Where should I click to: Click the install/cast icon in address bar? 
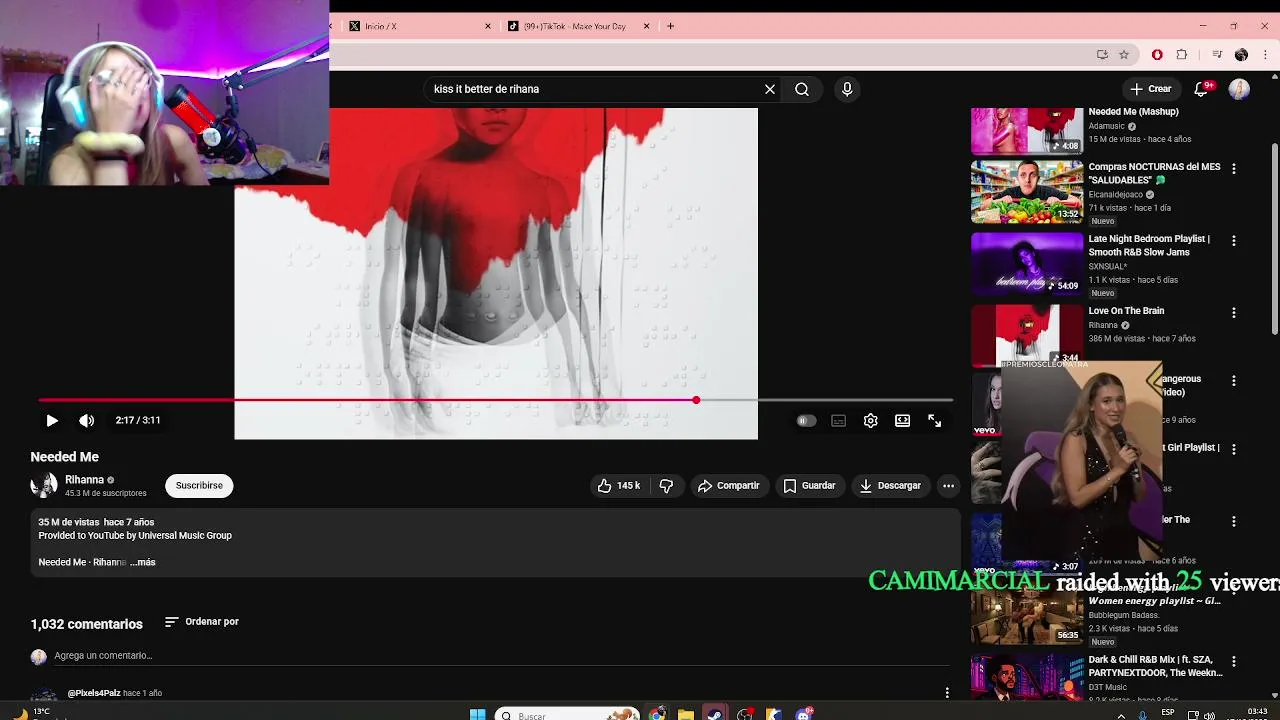pos(1102,55)
